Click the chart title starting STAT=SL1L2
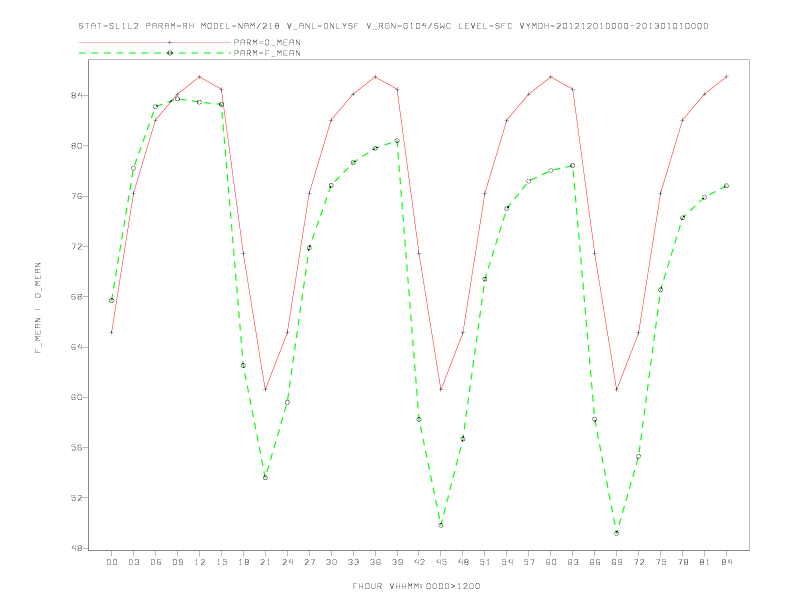This screenshot has width=792, height=612. click(x=393, y=26)
